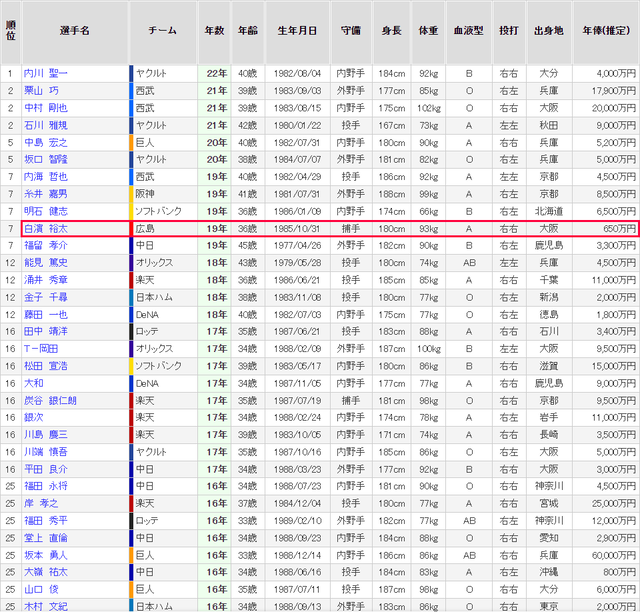Open player link 糸井 嘉男
This screenshot has height=612, width=640.
46,194
